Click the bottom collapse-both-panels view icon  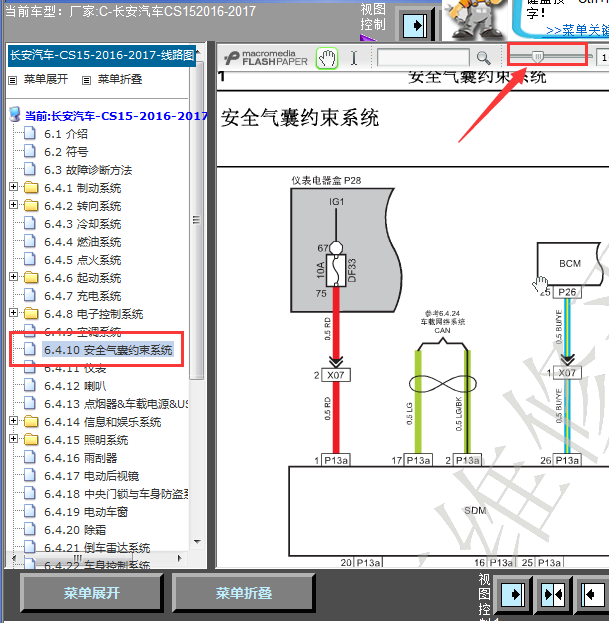coord(553,594)
